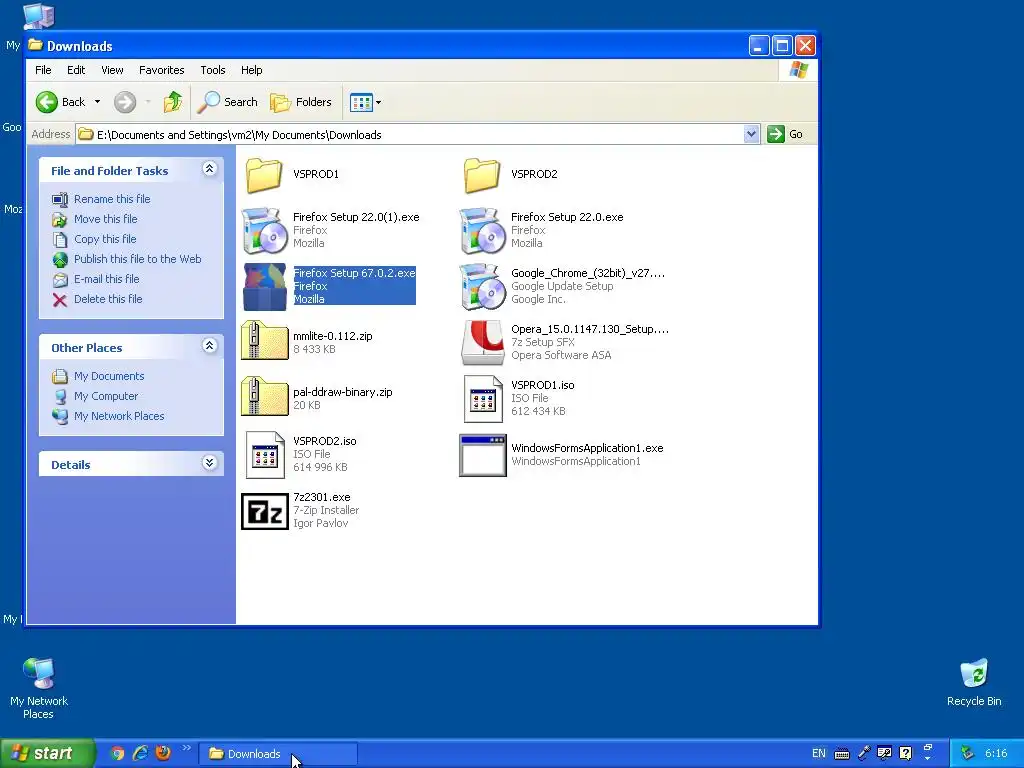Image resolution: width=1024 pixels, height=768 pixels.
Task: Select the VSPROD2 folder icon
Action: [483, 175]
